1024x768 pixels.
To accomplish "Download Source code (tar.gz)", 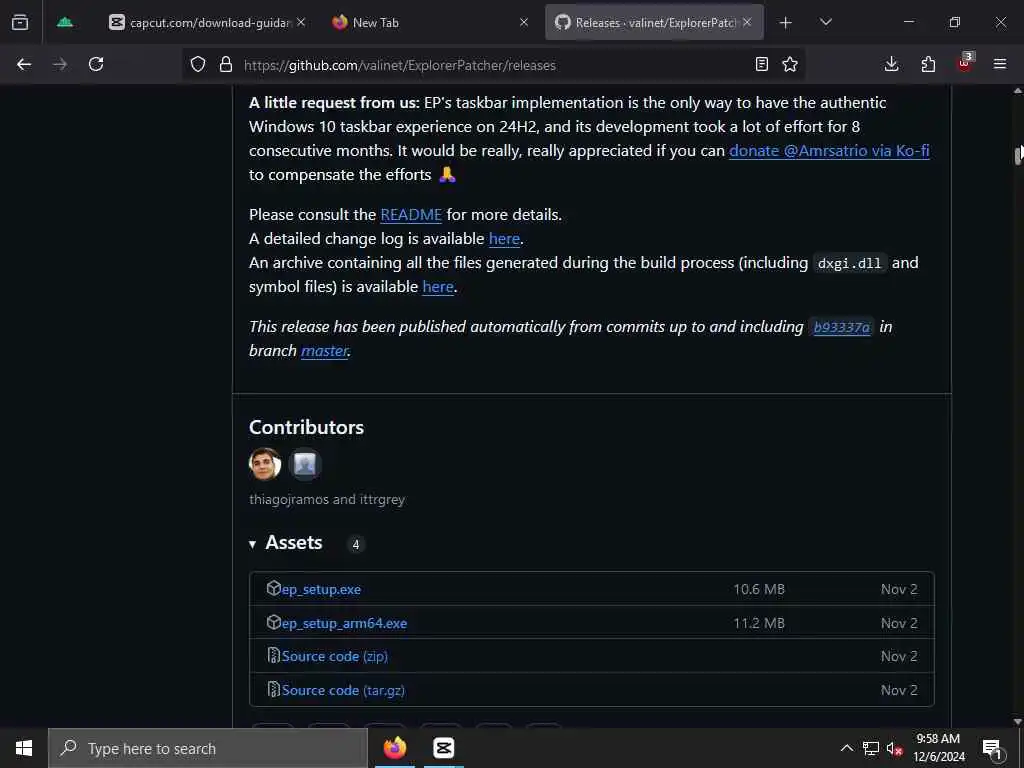I will pyautogui.click(x=343, y=690).
